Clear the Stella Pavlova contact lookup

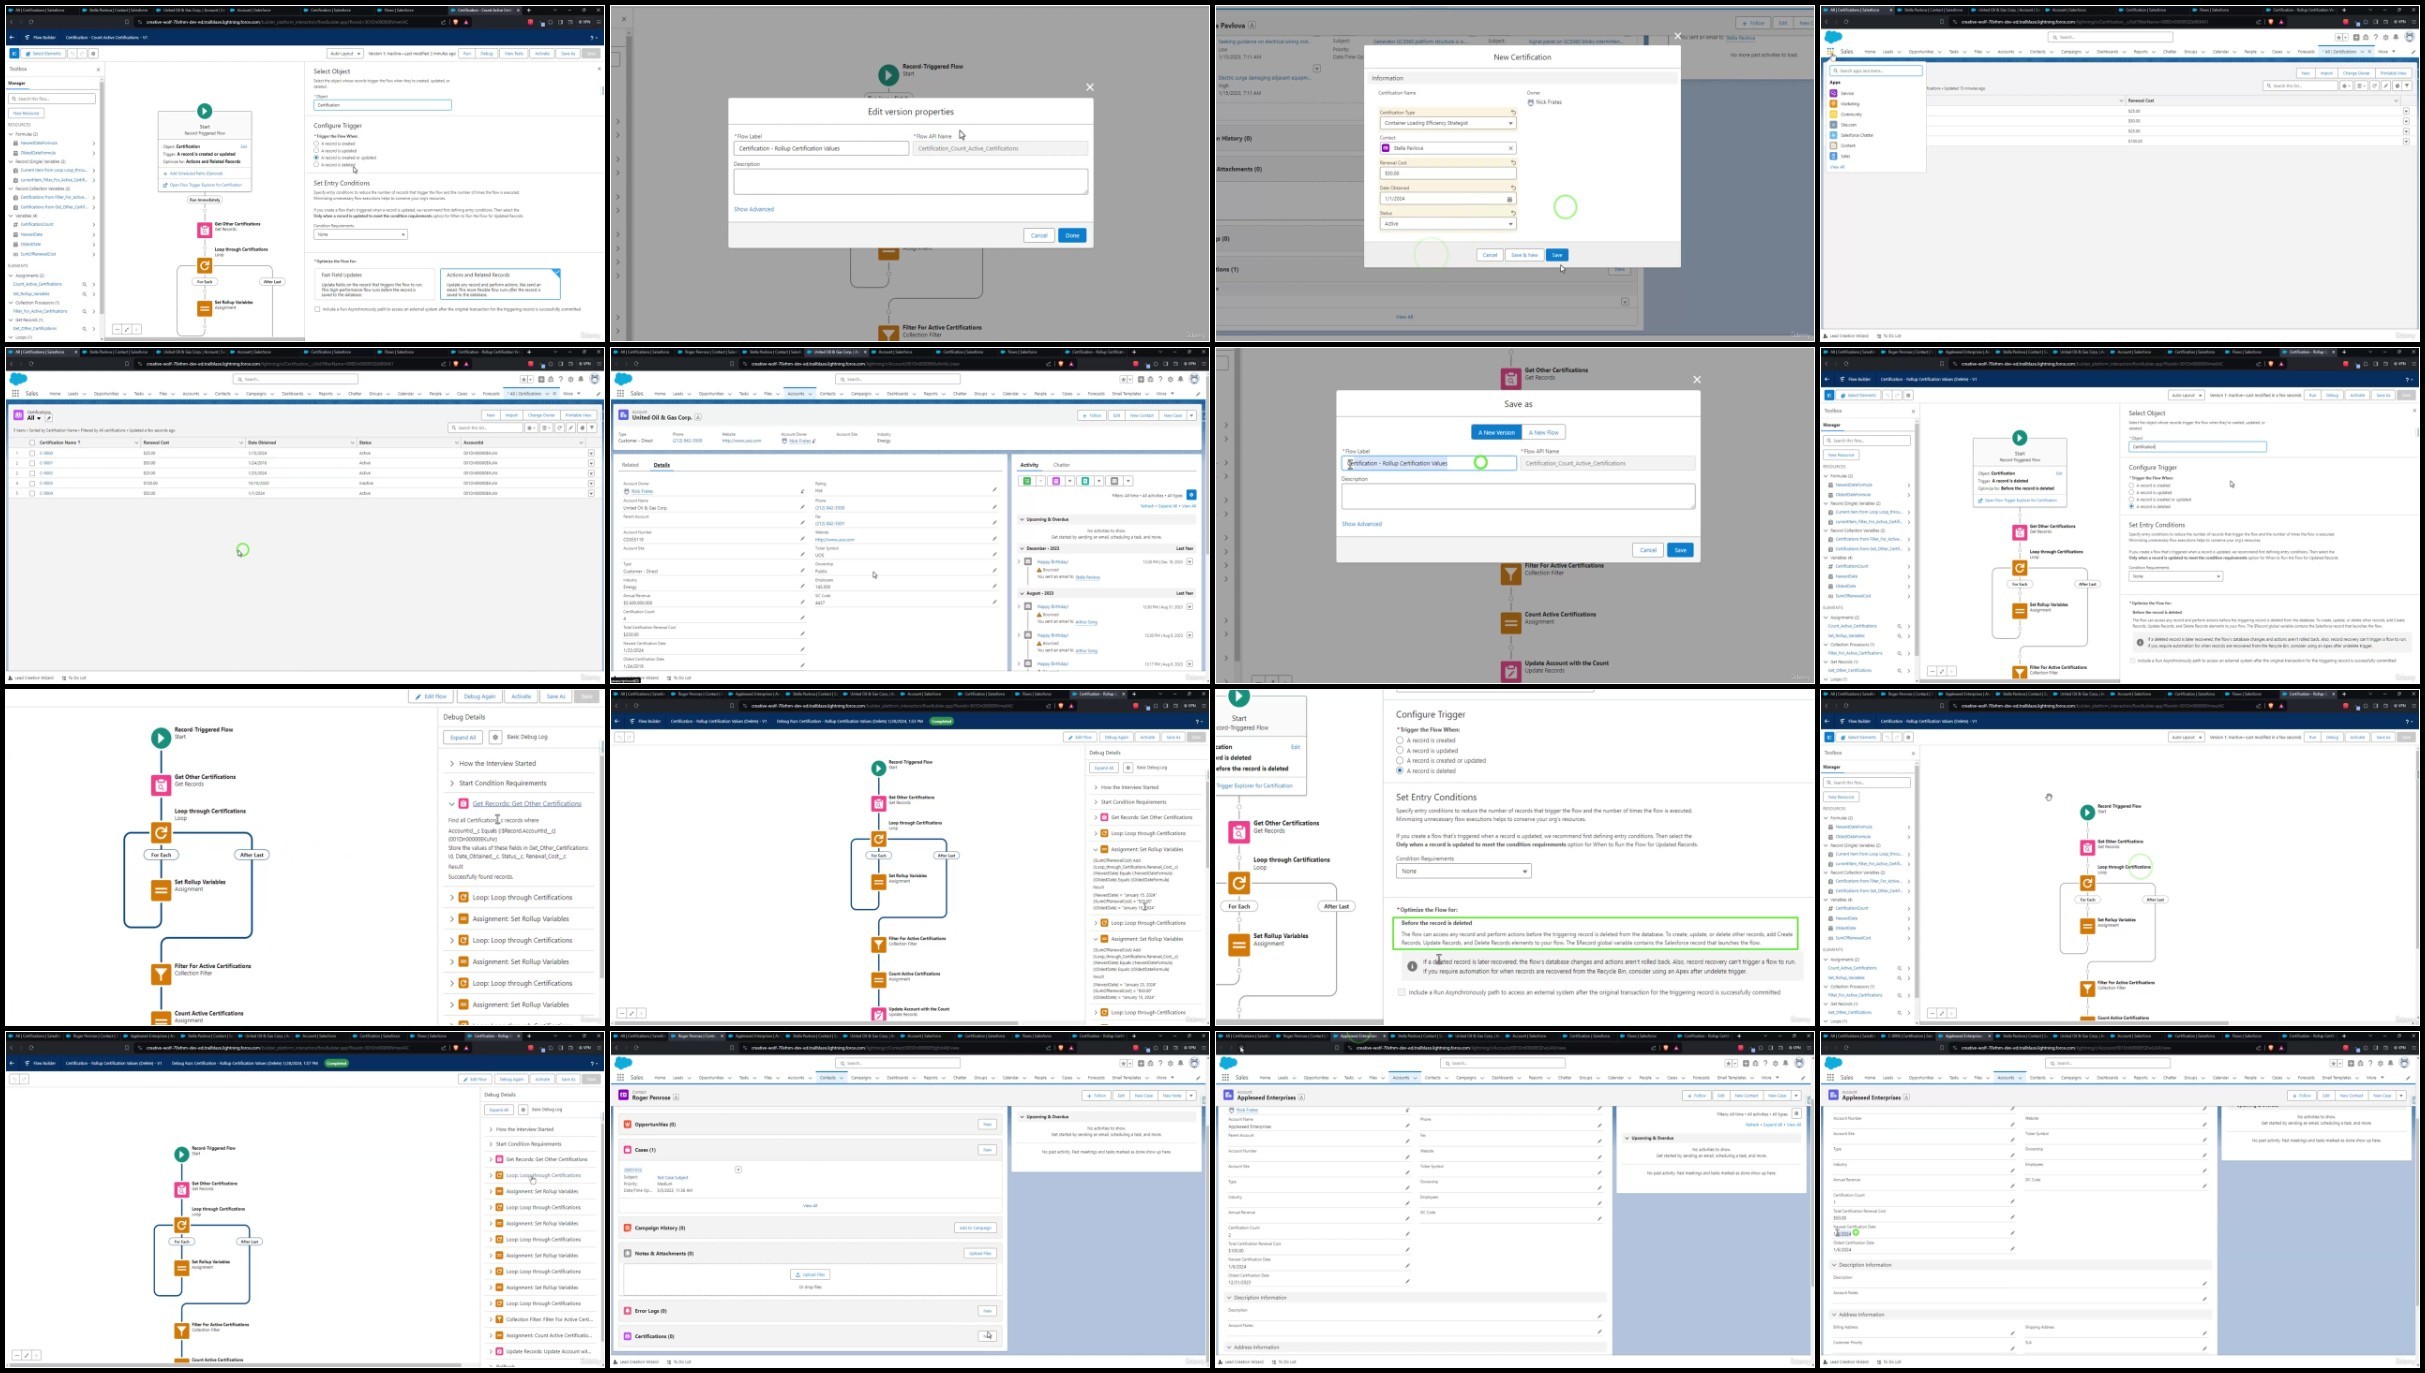[1510, 148]
